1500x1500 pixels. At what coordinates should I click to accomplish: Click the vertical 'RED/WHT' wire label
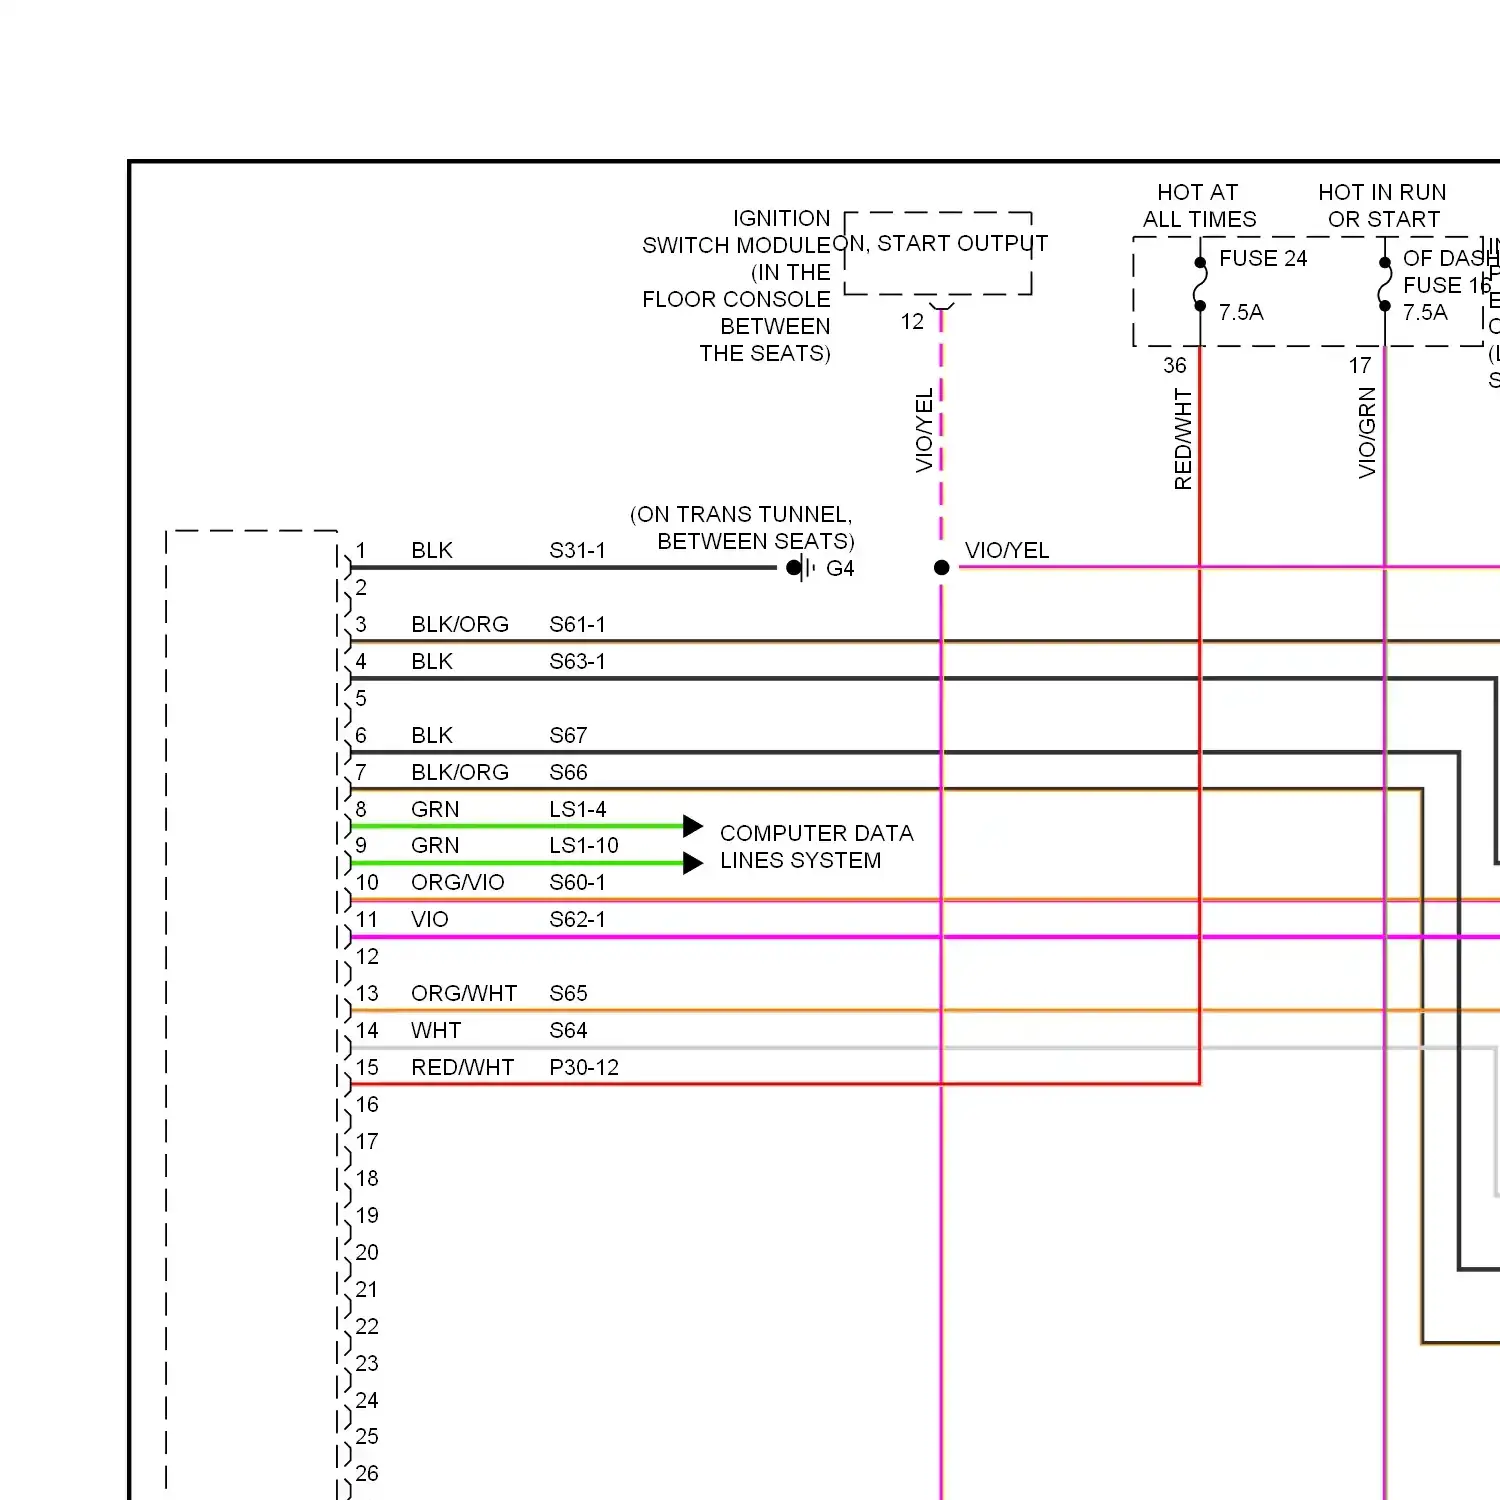point(1183,440)
